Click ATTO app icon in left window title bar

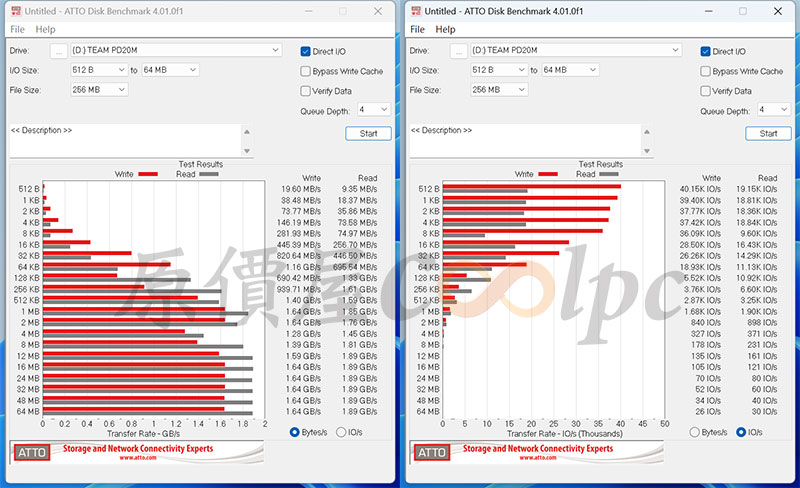click(x=16, y=11)
